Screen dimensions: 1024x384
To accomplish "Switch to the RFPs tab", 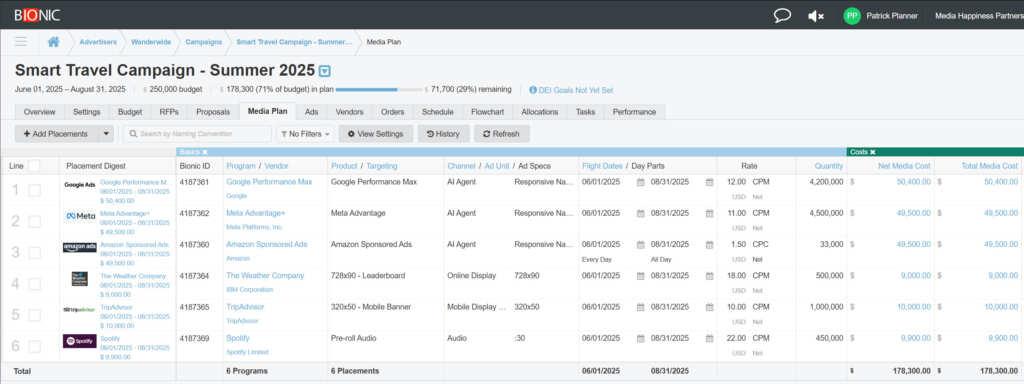I will point(168,112).
